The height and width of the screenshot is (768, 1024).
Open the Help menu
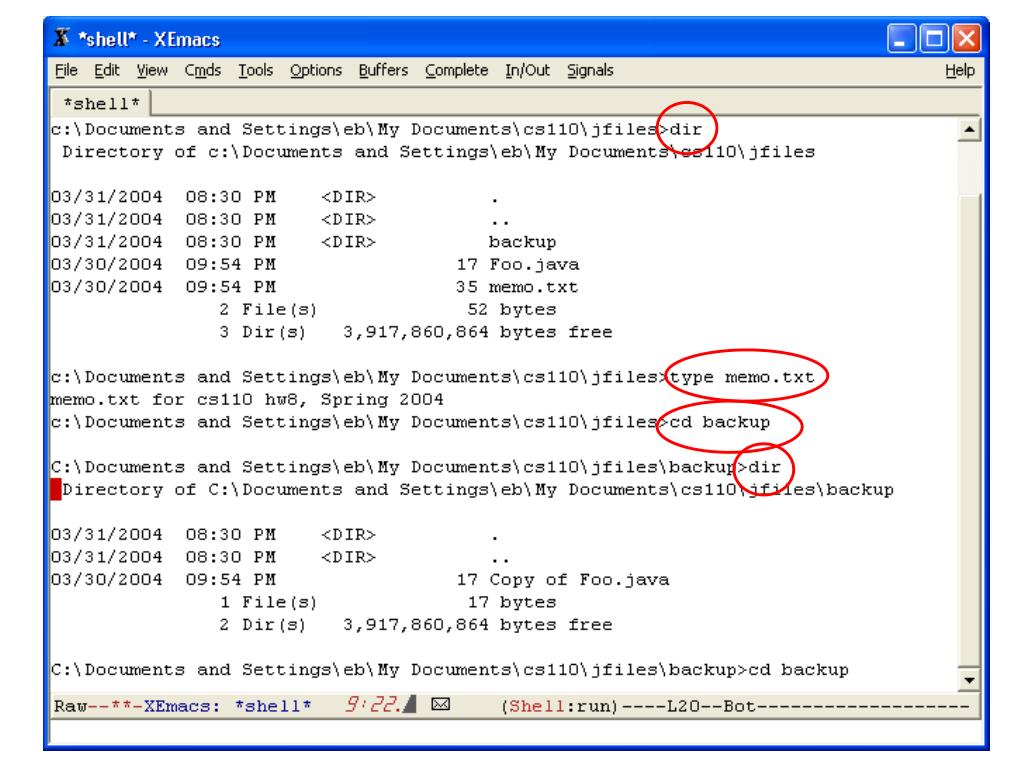[x=960, y=71]
